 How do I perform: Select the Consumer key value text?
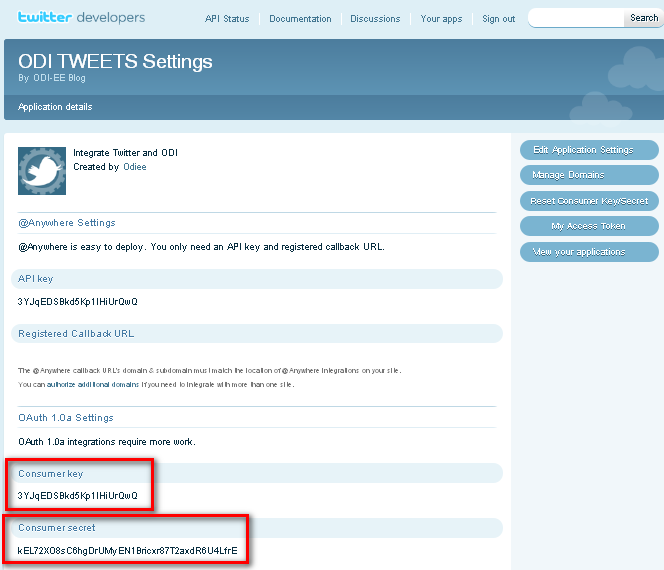tap(77, 495)
